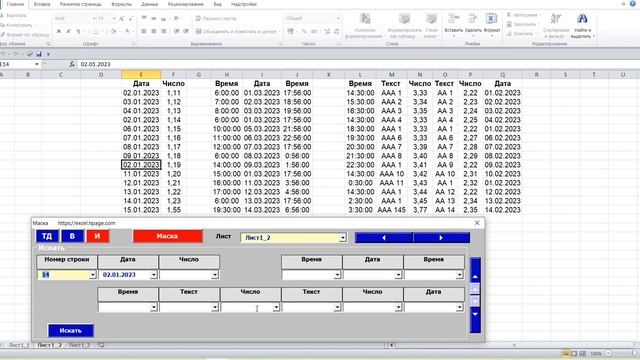This screenshot has height=360, width=640.
Task: Click the red Маска button
Action: point(167,236)
